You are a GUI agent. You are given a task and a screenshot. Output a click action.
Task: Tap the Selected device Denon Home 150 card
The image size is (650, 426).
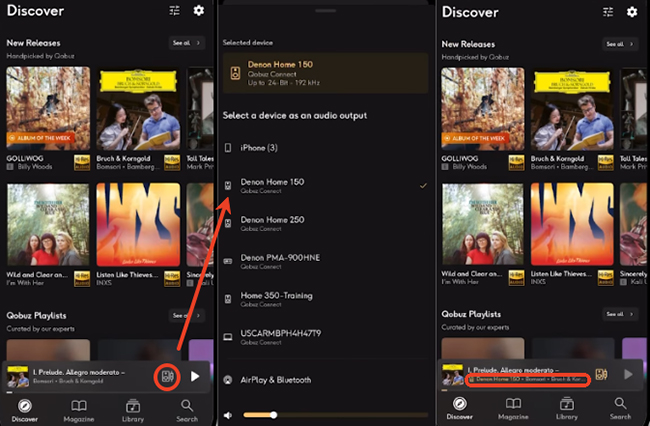tap(325, 73)
